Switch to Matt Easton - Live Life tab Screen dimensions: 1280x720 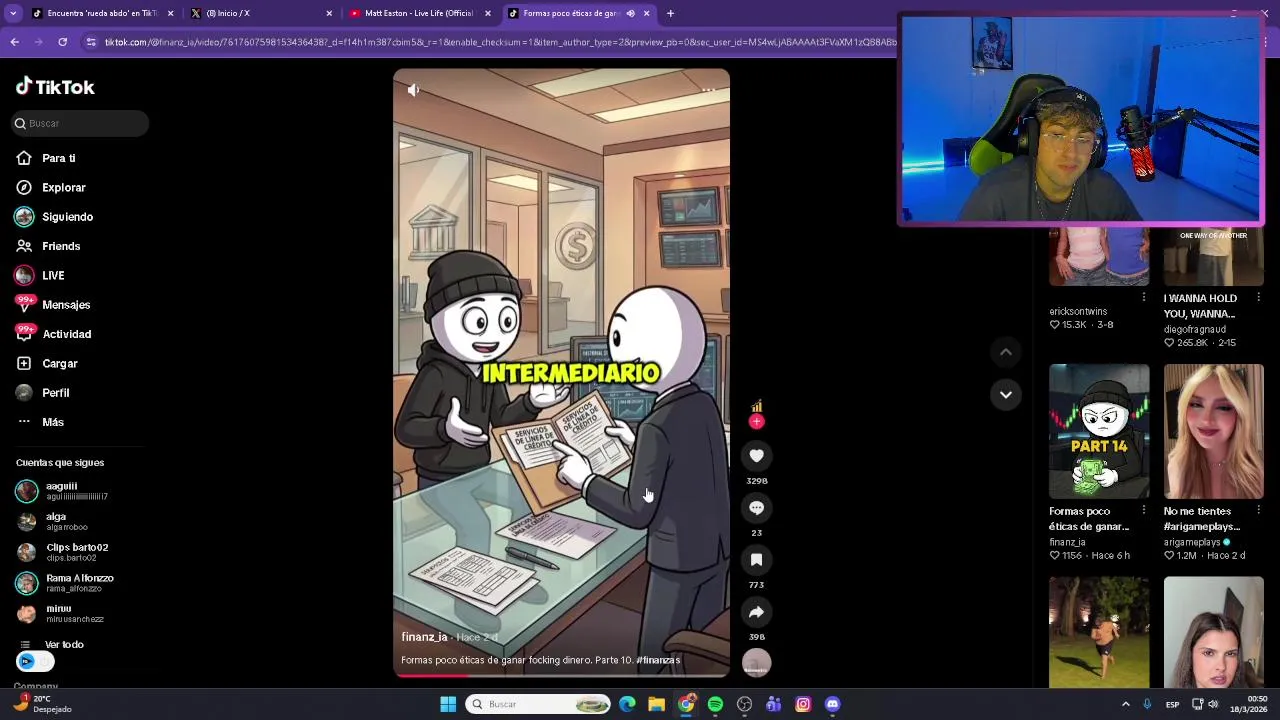[418, 13]
